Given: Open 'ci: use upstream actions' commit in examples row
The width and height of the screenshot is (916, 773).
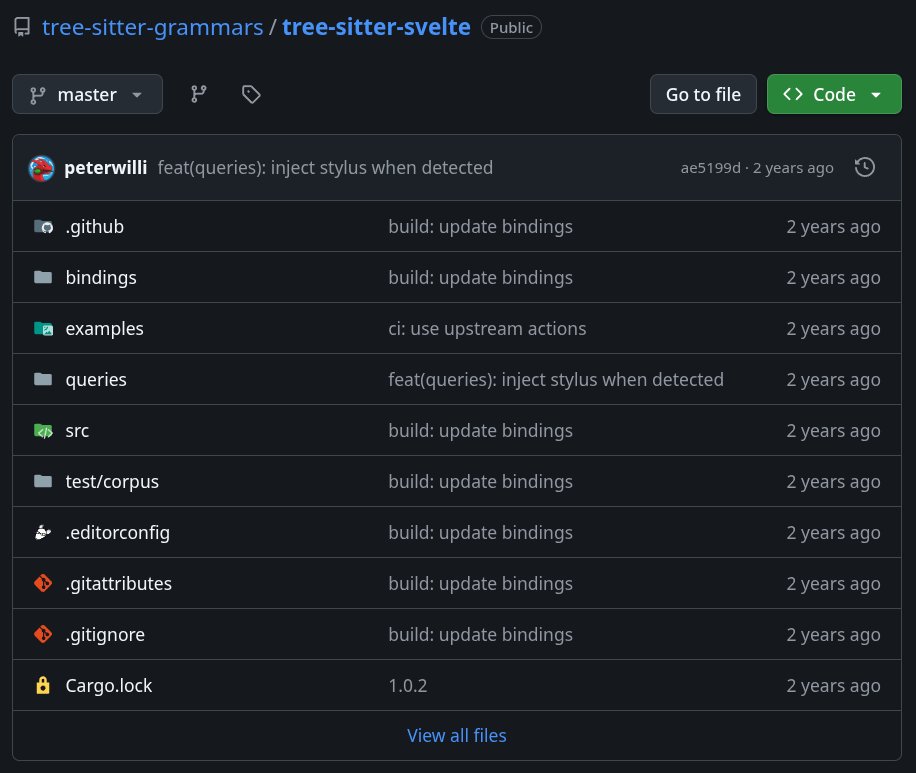Looking at the screenshot, I should [487, 329].
